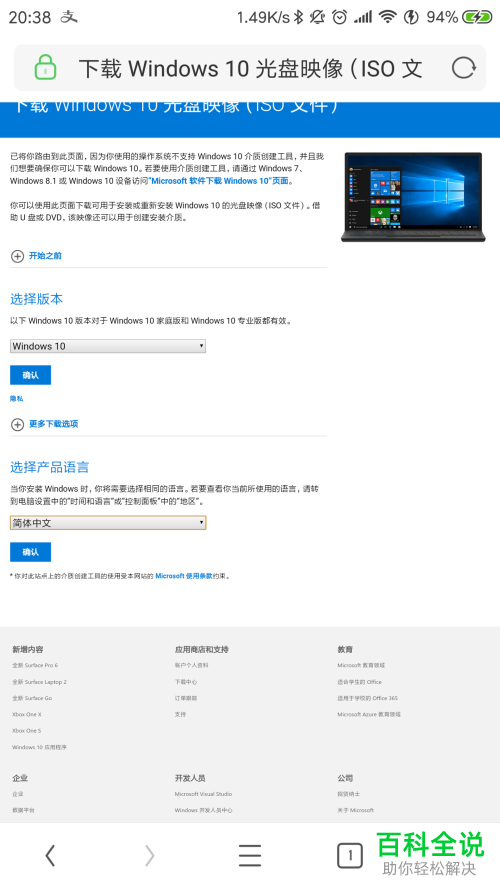The width and height of the screenshot is (500, 889).
Task: Open 帐户个人资料 footer link
Action: [192, 665]
